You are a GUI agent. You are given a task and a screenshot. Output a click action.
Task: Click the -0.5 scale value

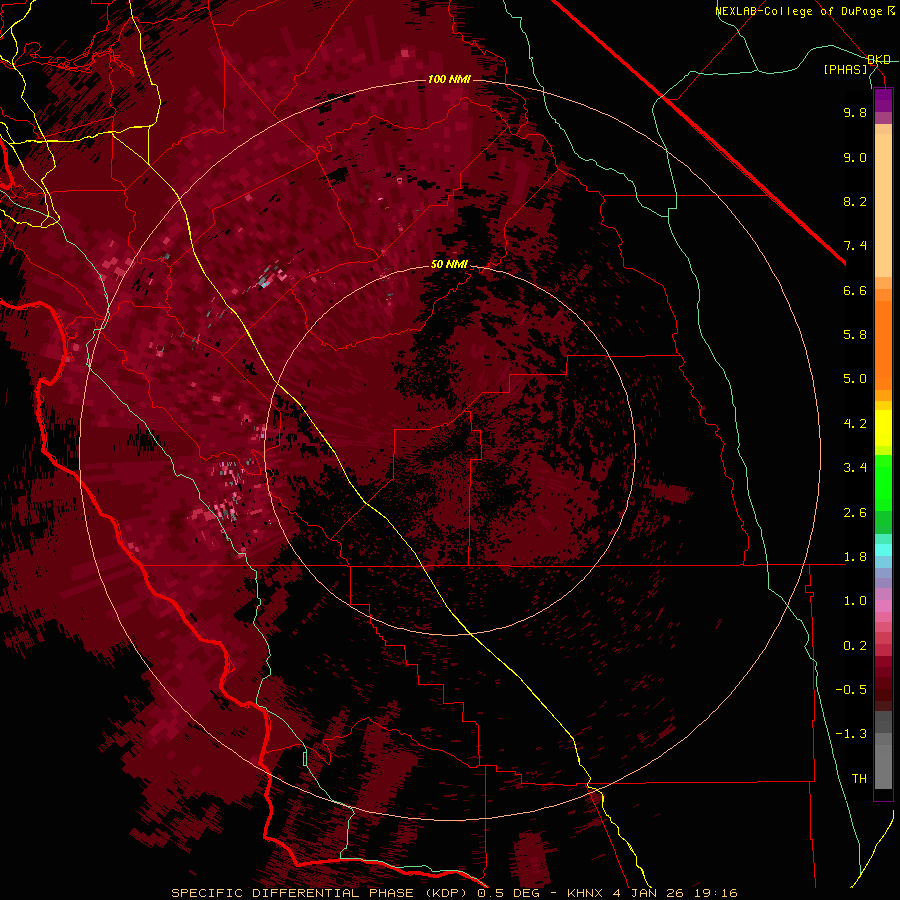click(x=851, y=690)
